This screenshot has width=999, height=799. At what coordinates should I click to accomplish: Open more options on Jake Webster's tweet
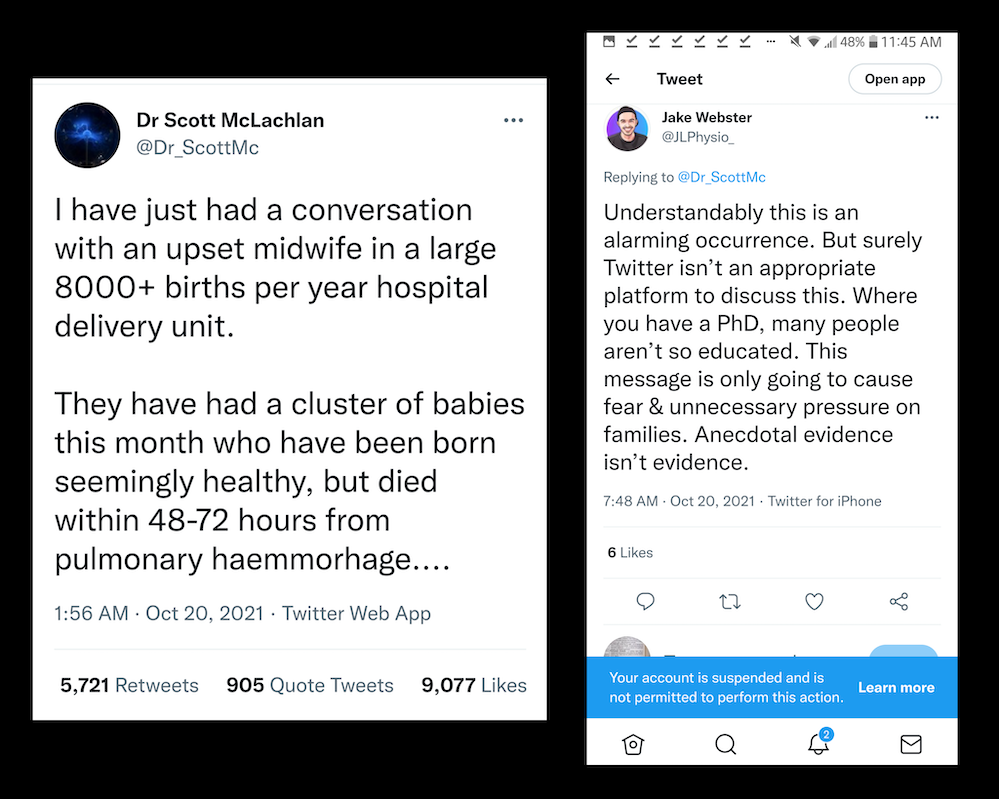932,117
